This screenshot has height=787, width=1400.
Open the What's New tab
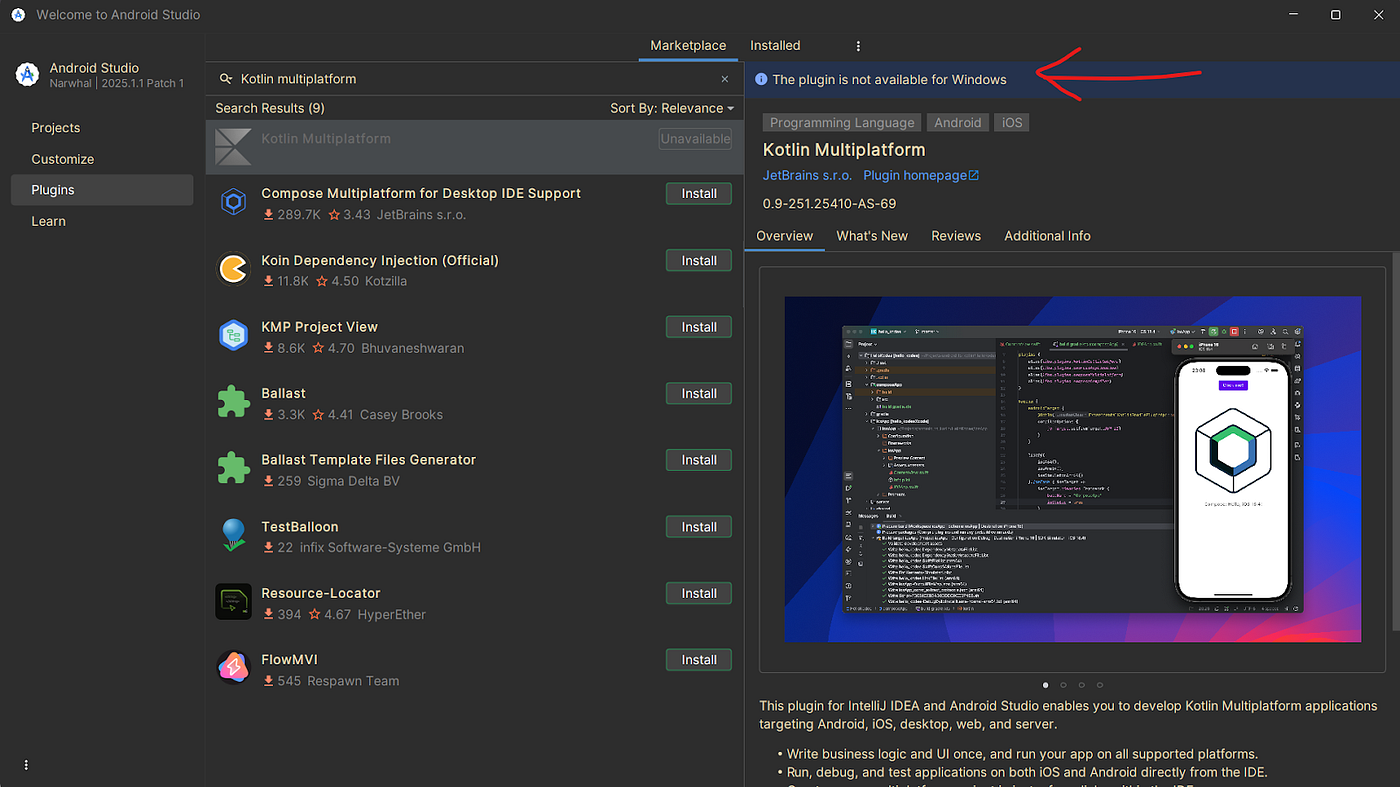coord(872,236)
